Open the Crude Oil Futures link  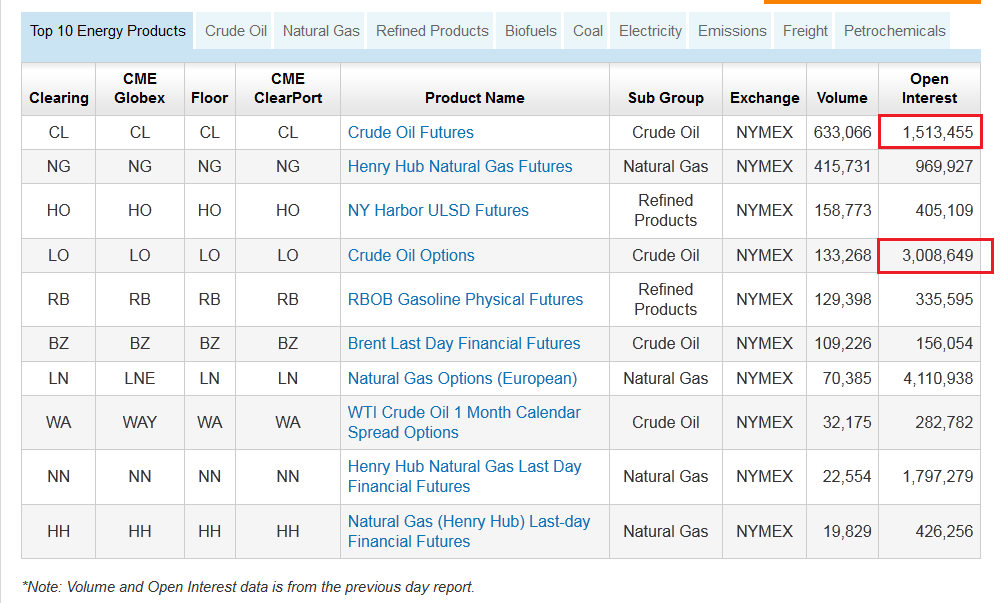click(x=411, y=132)
